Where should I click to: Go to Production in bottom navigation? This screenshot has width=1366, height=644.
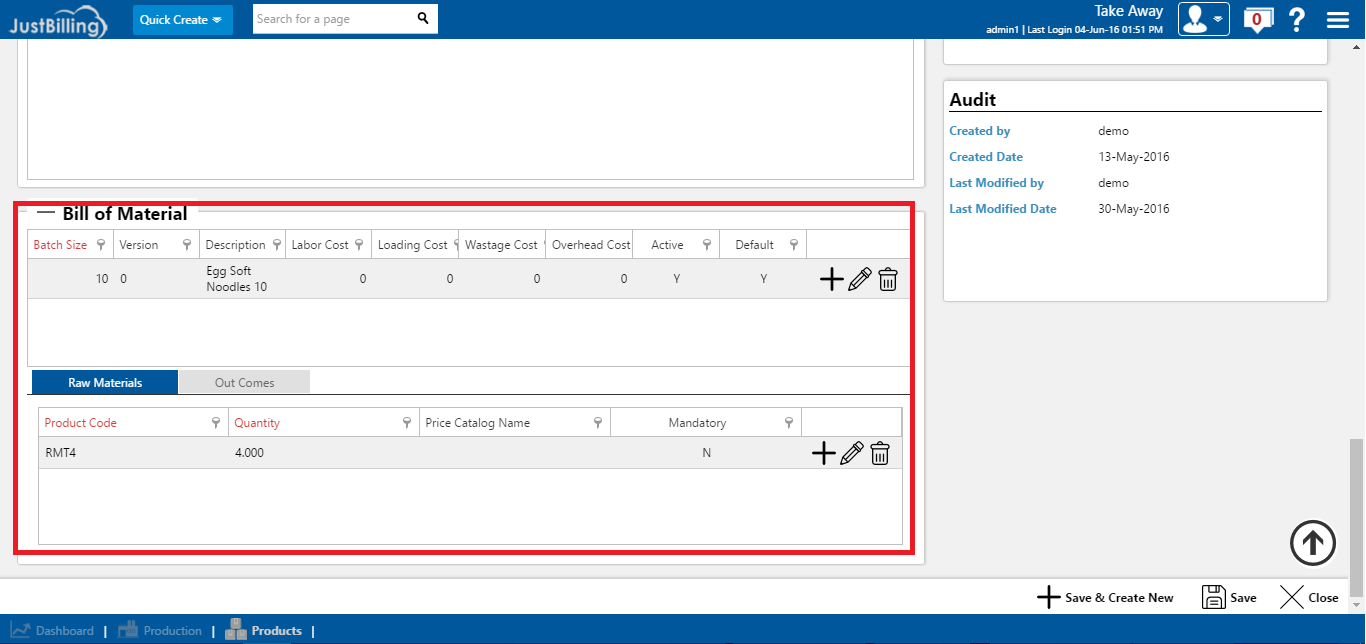pos(160,631)
